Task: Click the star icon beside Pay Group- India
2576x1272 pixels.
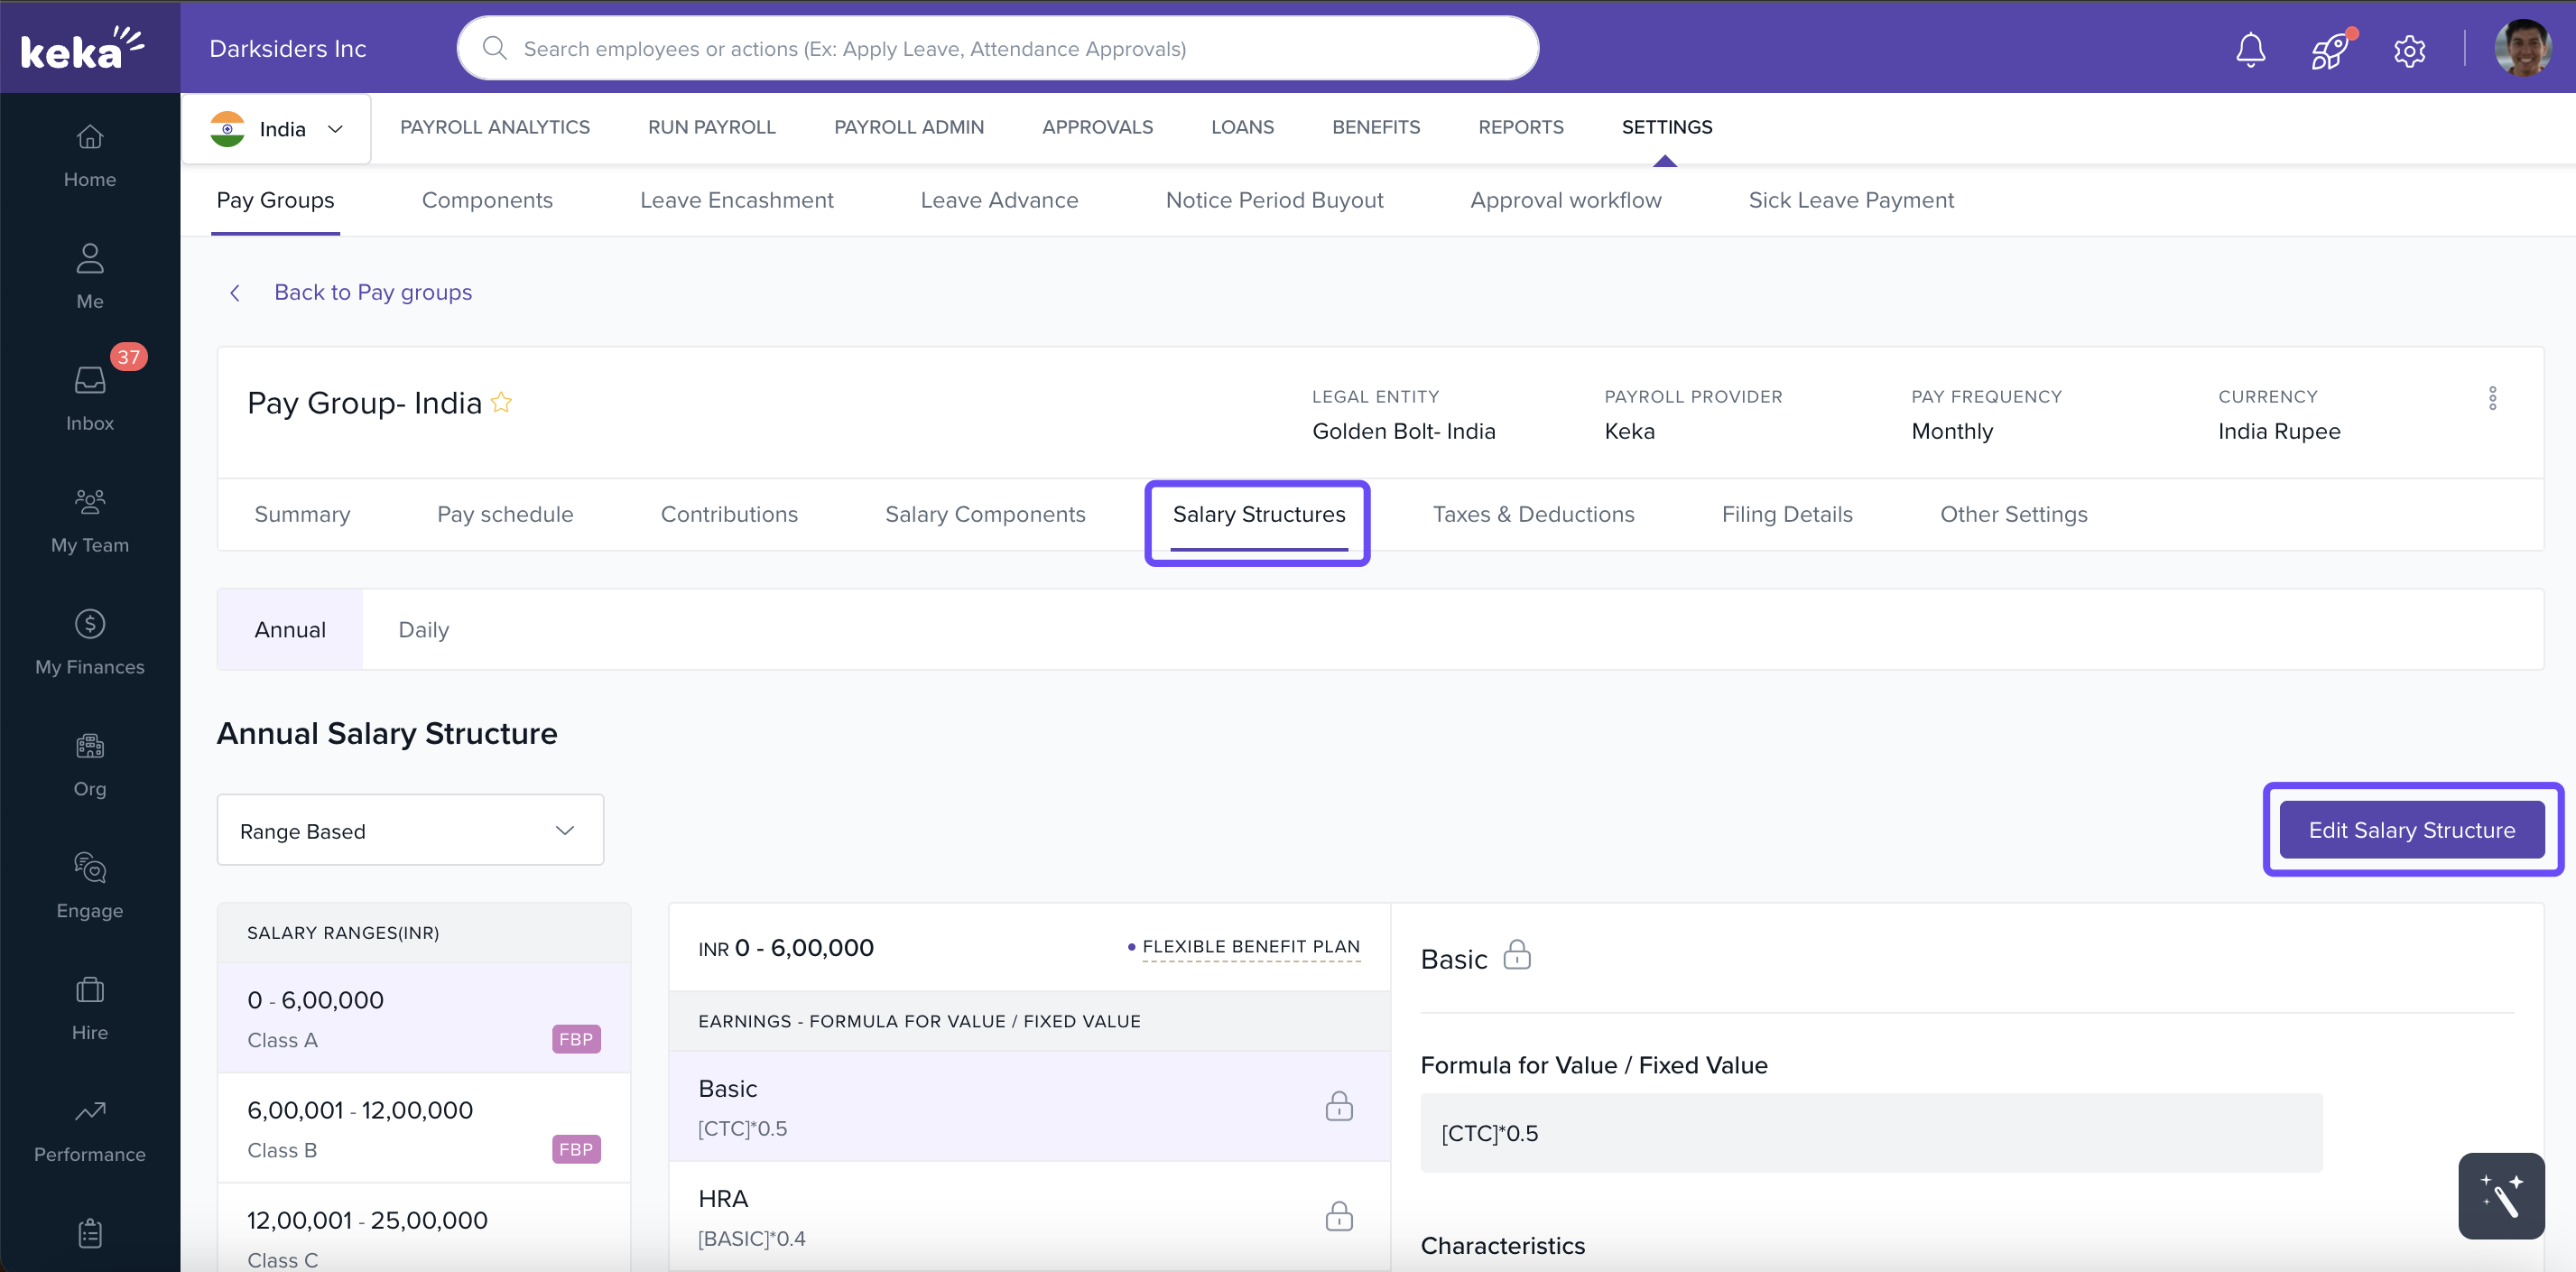Action: tap(502, 402)
